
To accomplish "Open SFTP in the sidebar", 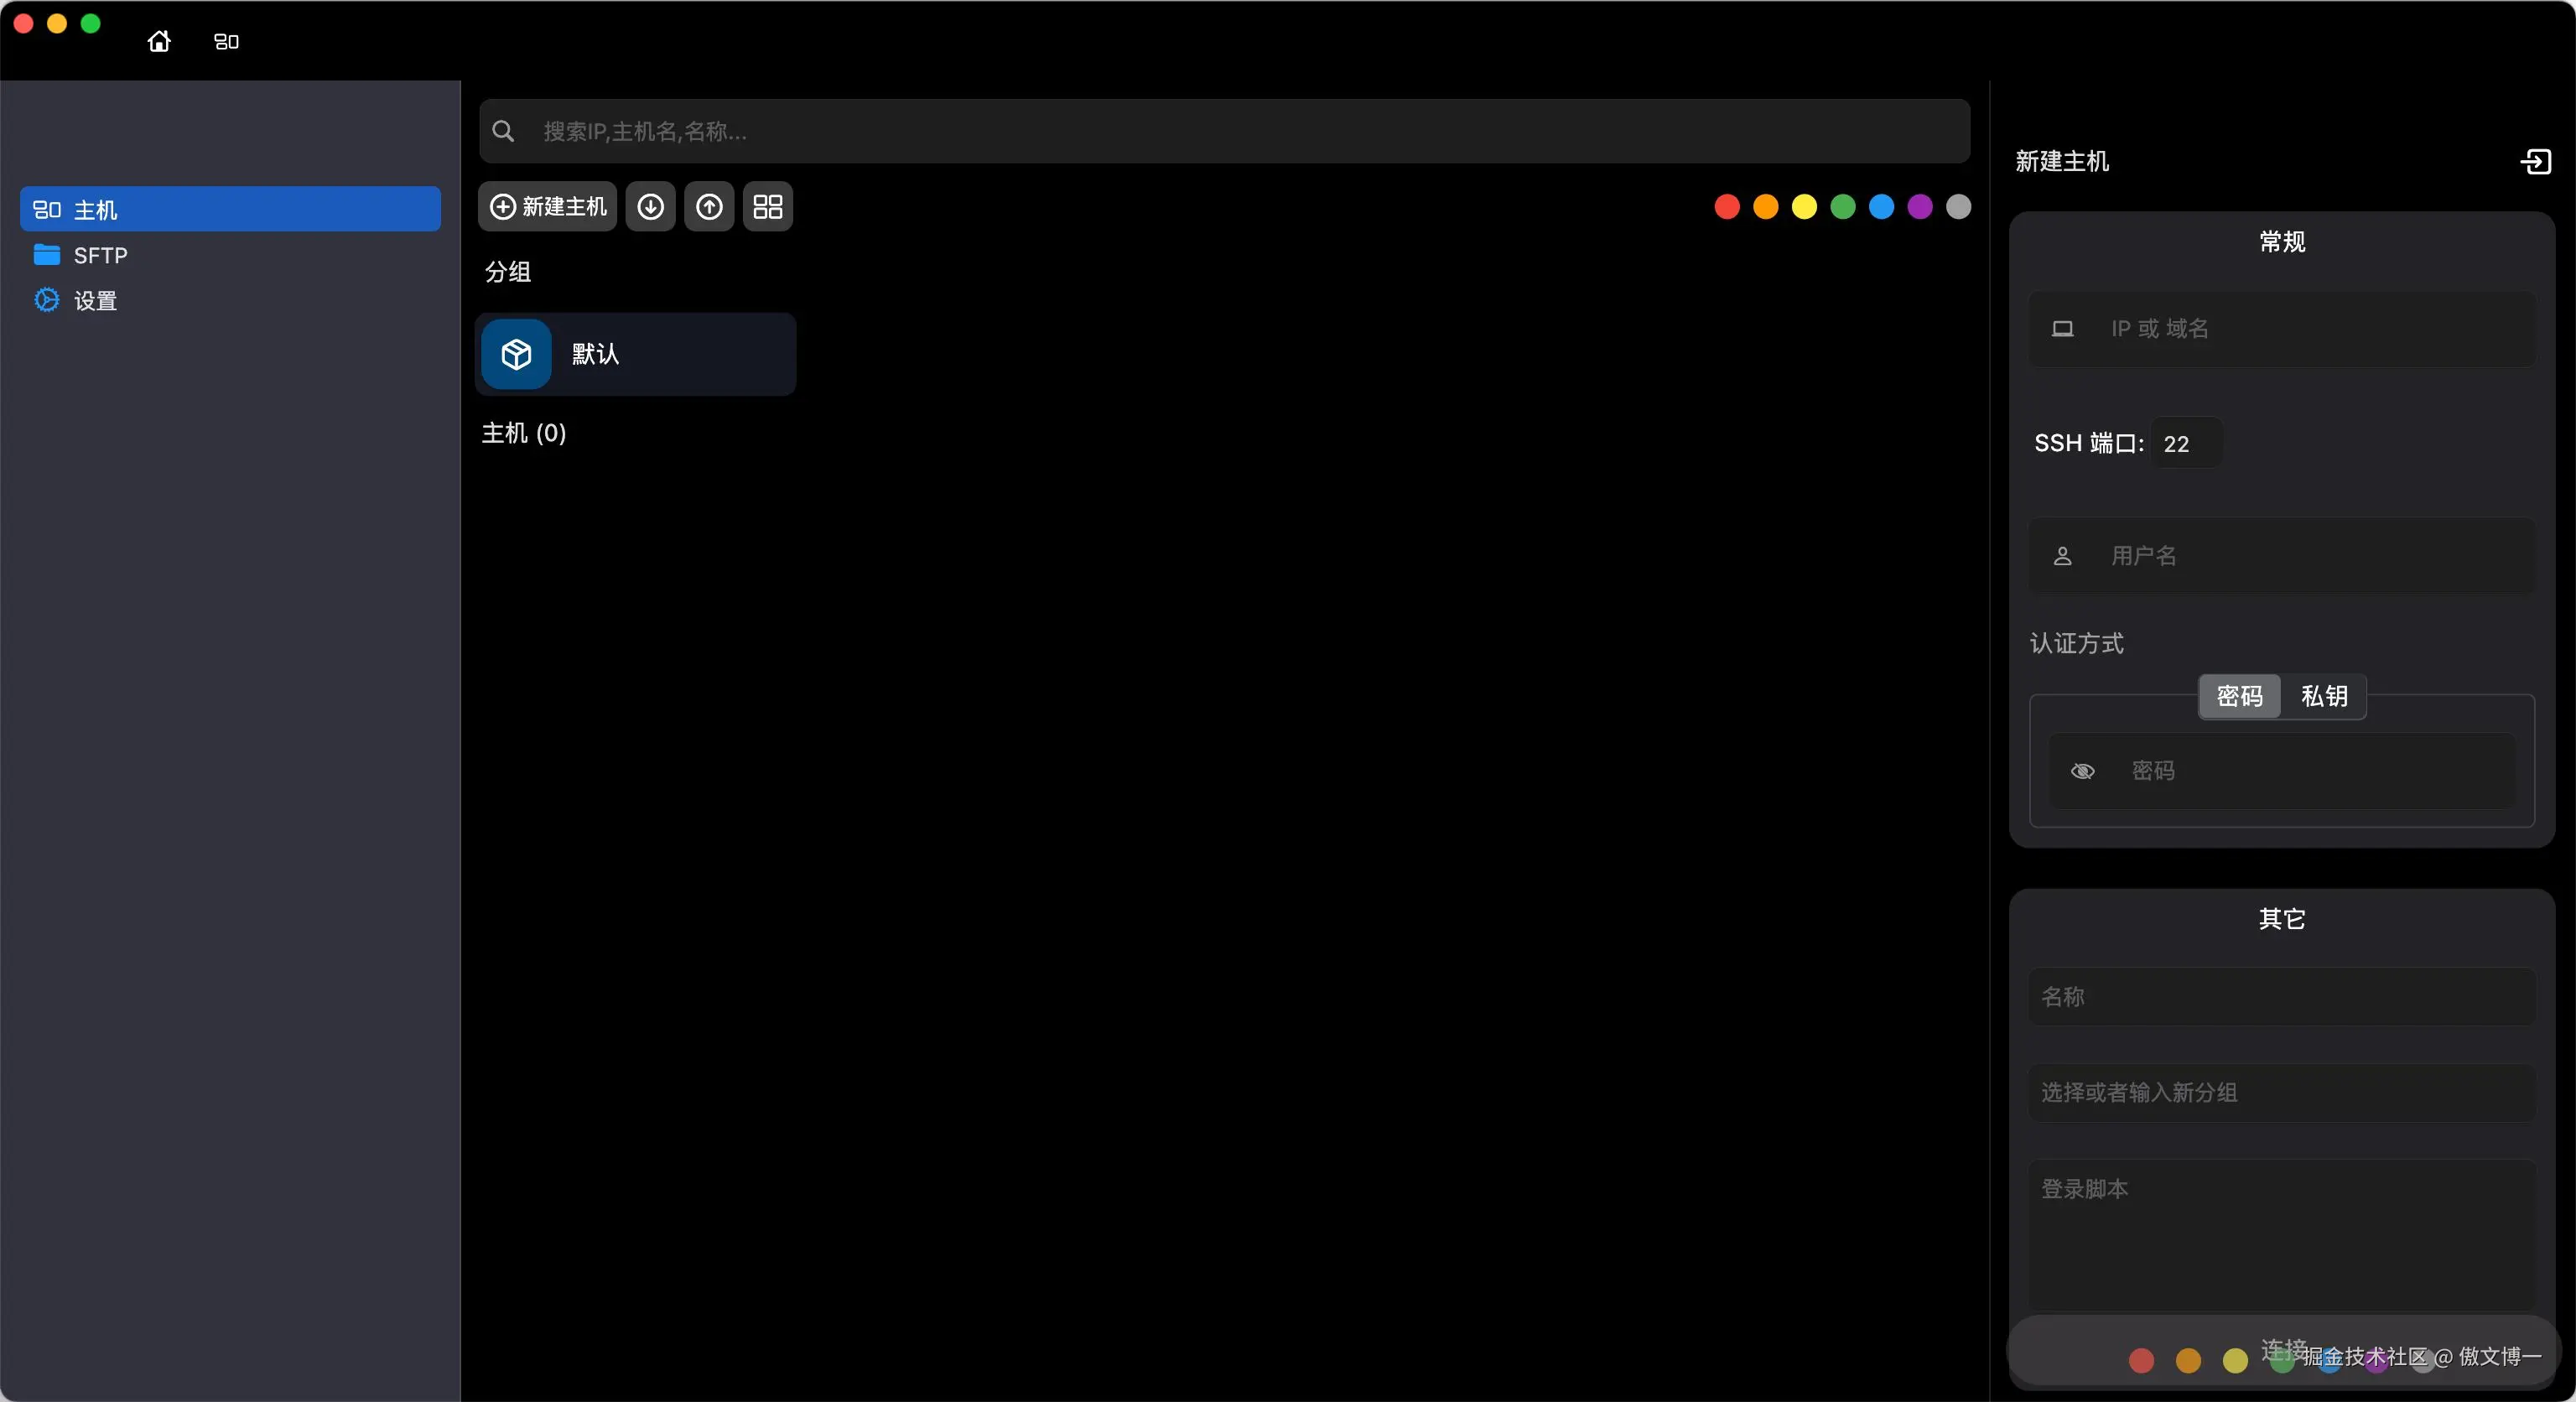I will click(x=100, y=255).
